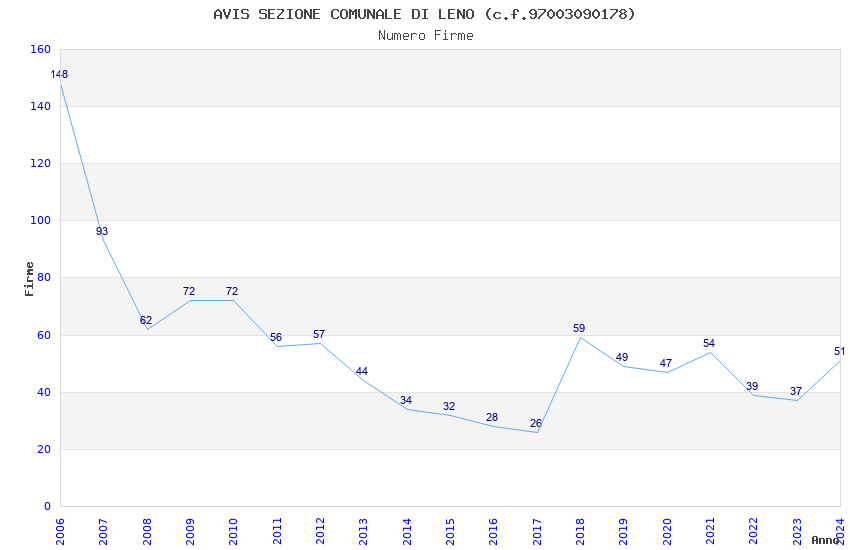The image size is (850, 550).
Task: Select the 44 data label
Action: click(x=362, y=372)
